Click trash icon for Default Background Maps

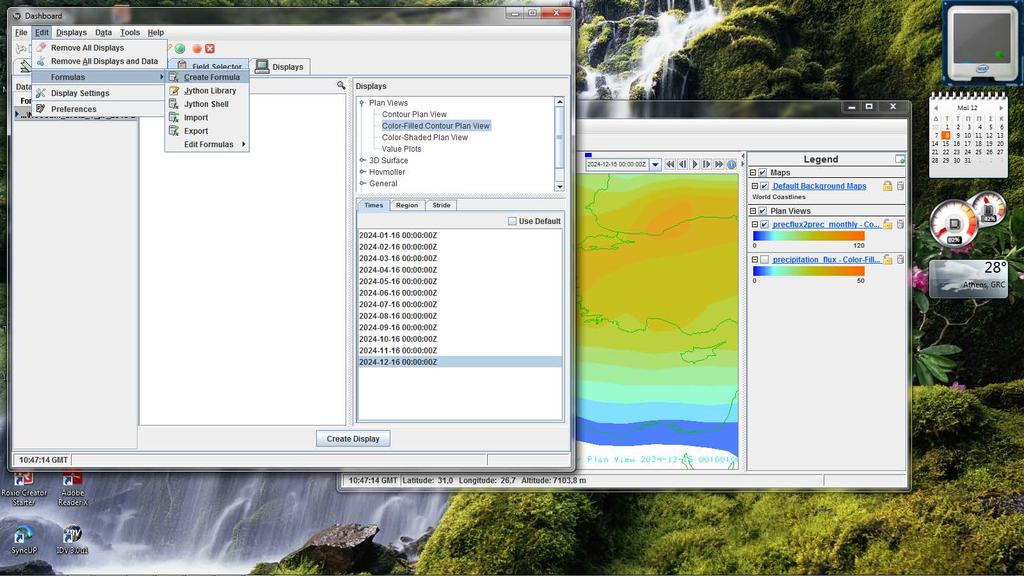click(x=900, y=186)
